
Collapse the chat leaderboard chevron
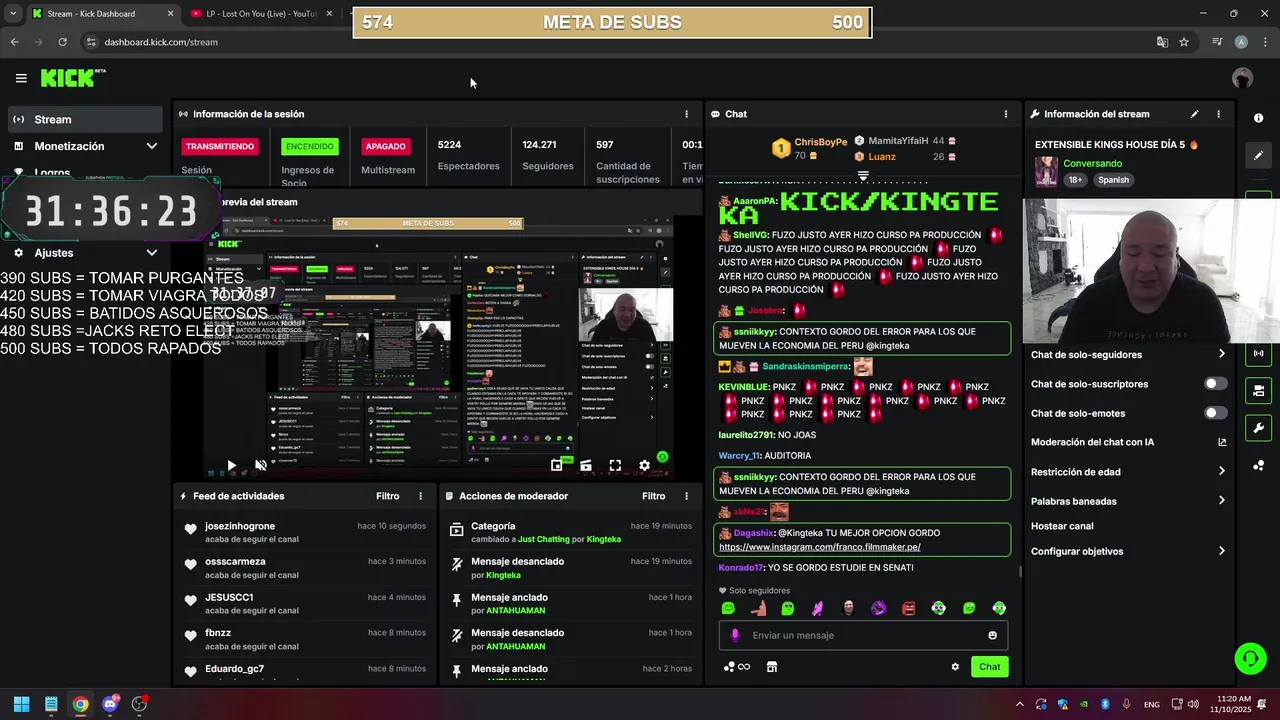click(863, 175)
